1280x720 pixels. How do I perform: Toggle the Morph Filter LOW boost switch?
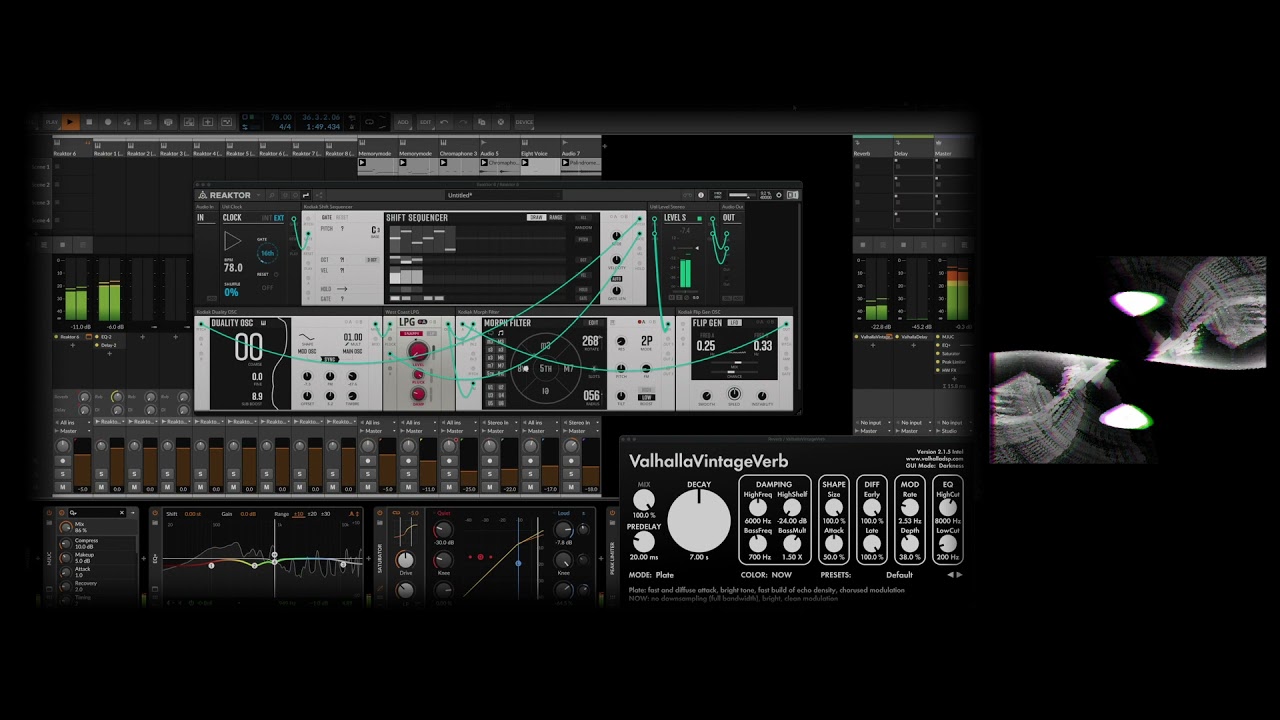point(647,396)
